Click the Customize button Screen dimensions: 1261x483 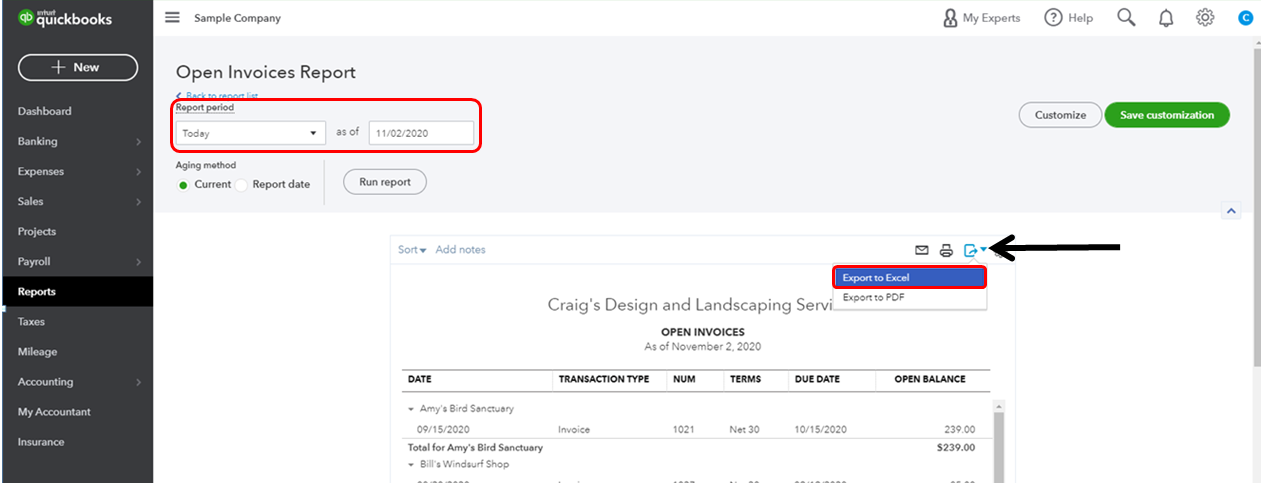pyautogui.click(x=1060, y=115)
